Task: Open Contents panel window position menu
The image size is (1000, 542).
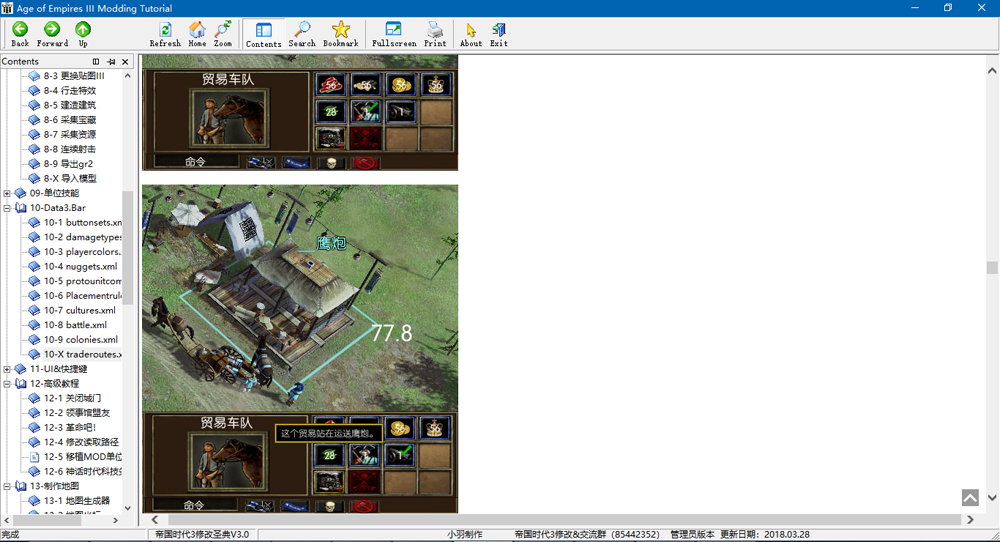Action: click(x=96, y=61)
